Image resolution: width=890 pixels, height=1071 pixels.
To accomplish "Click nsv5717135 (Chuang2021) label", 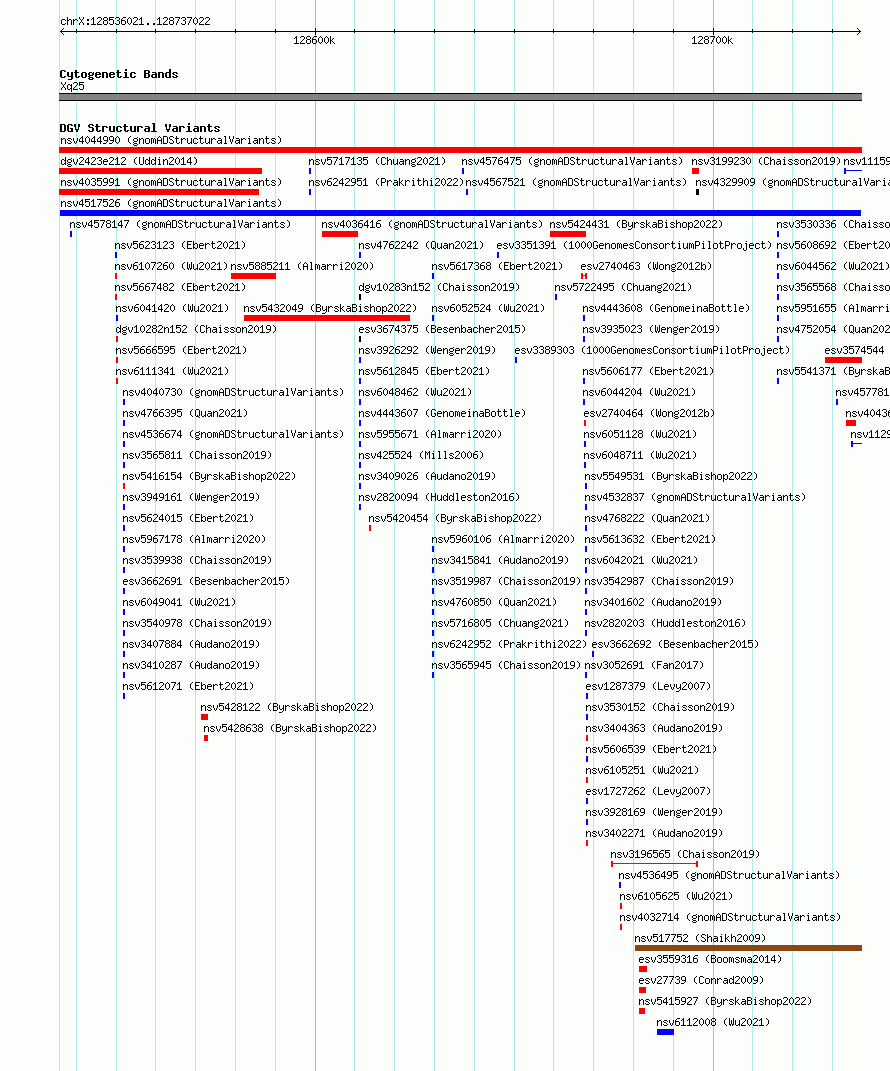I will 377,161.
